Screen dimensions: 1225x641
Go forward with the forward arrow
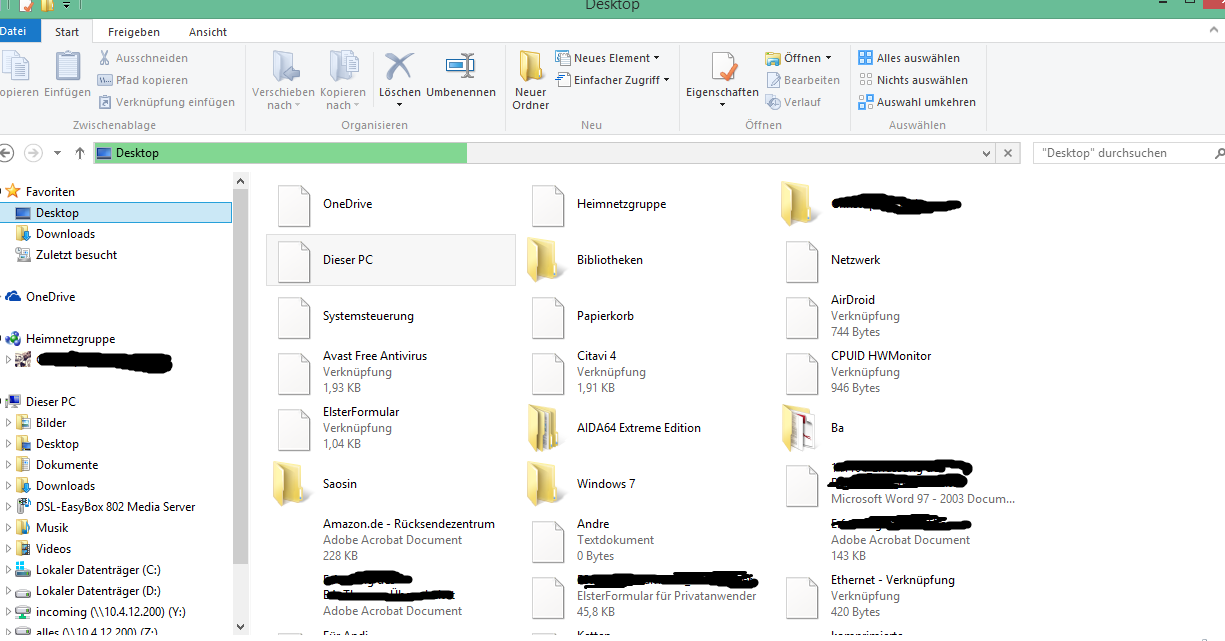(x=33, y=153)
